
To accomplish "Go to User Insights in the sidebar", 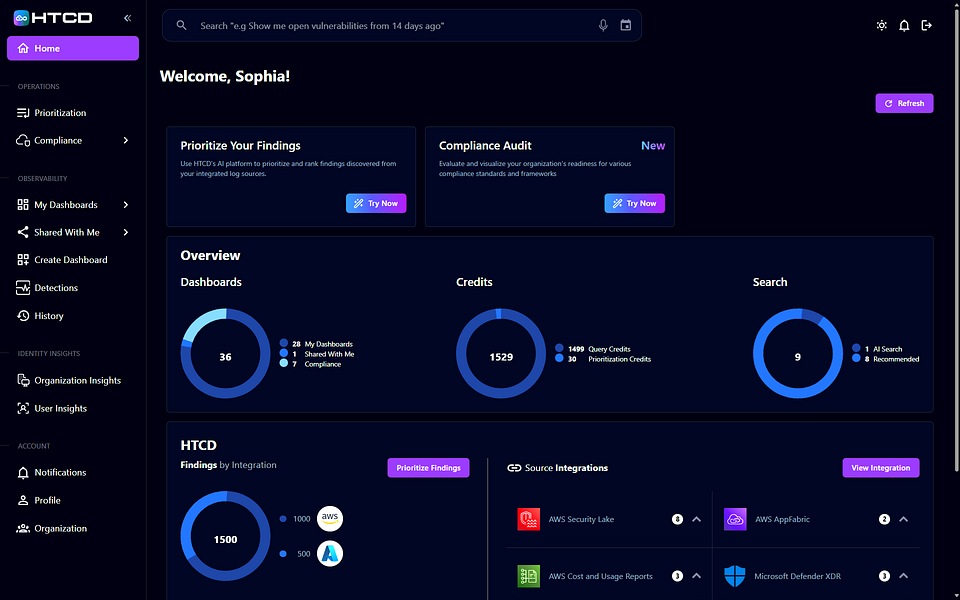I will point(58,408).
